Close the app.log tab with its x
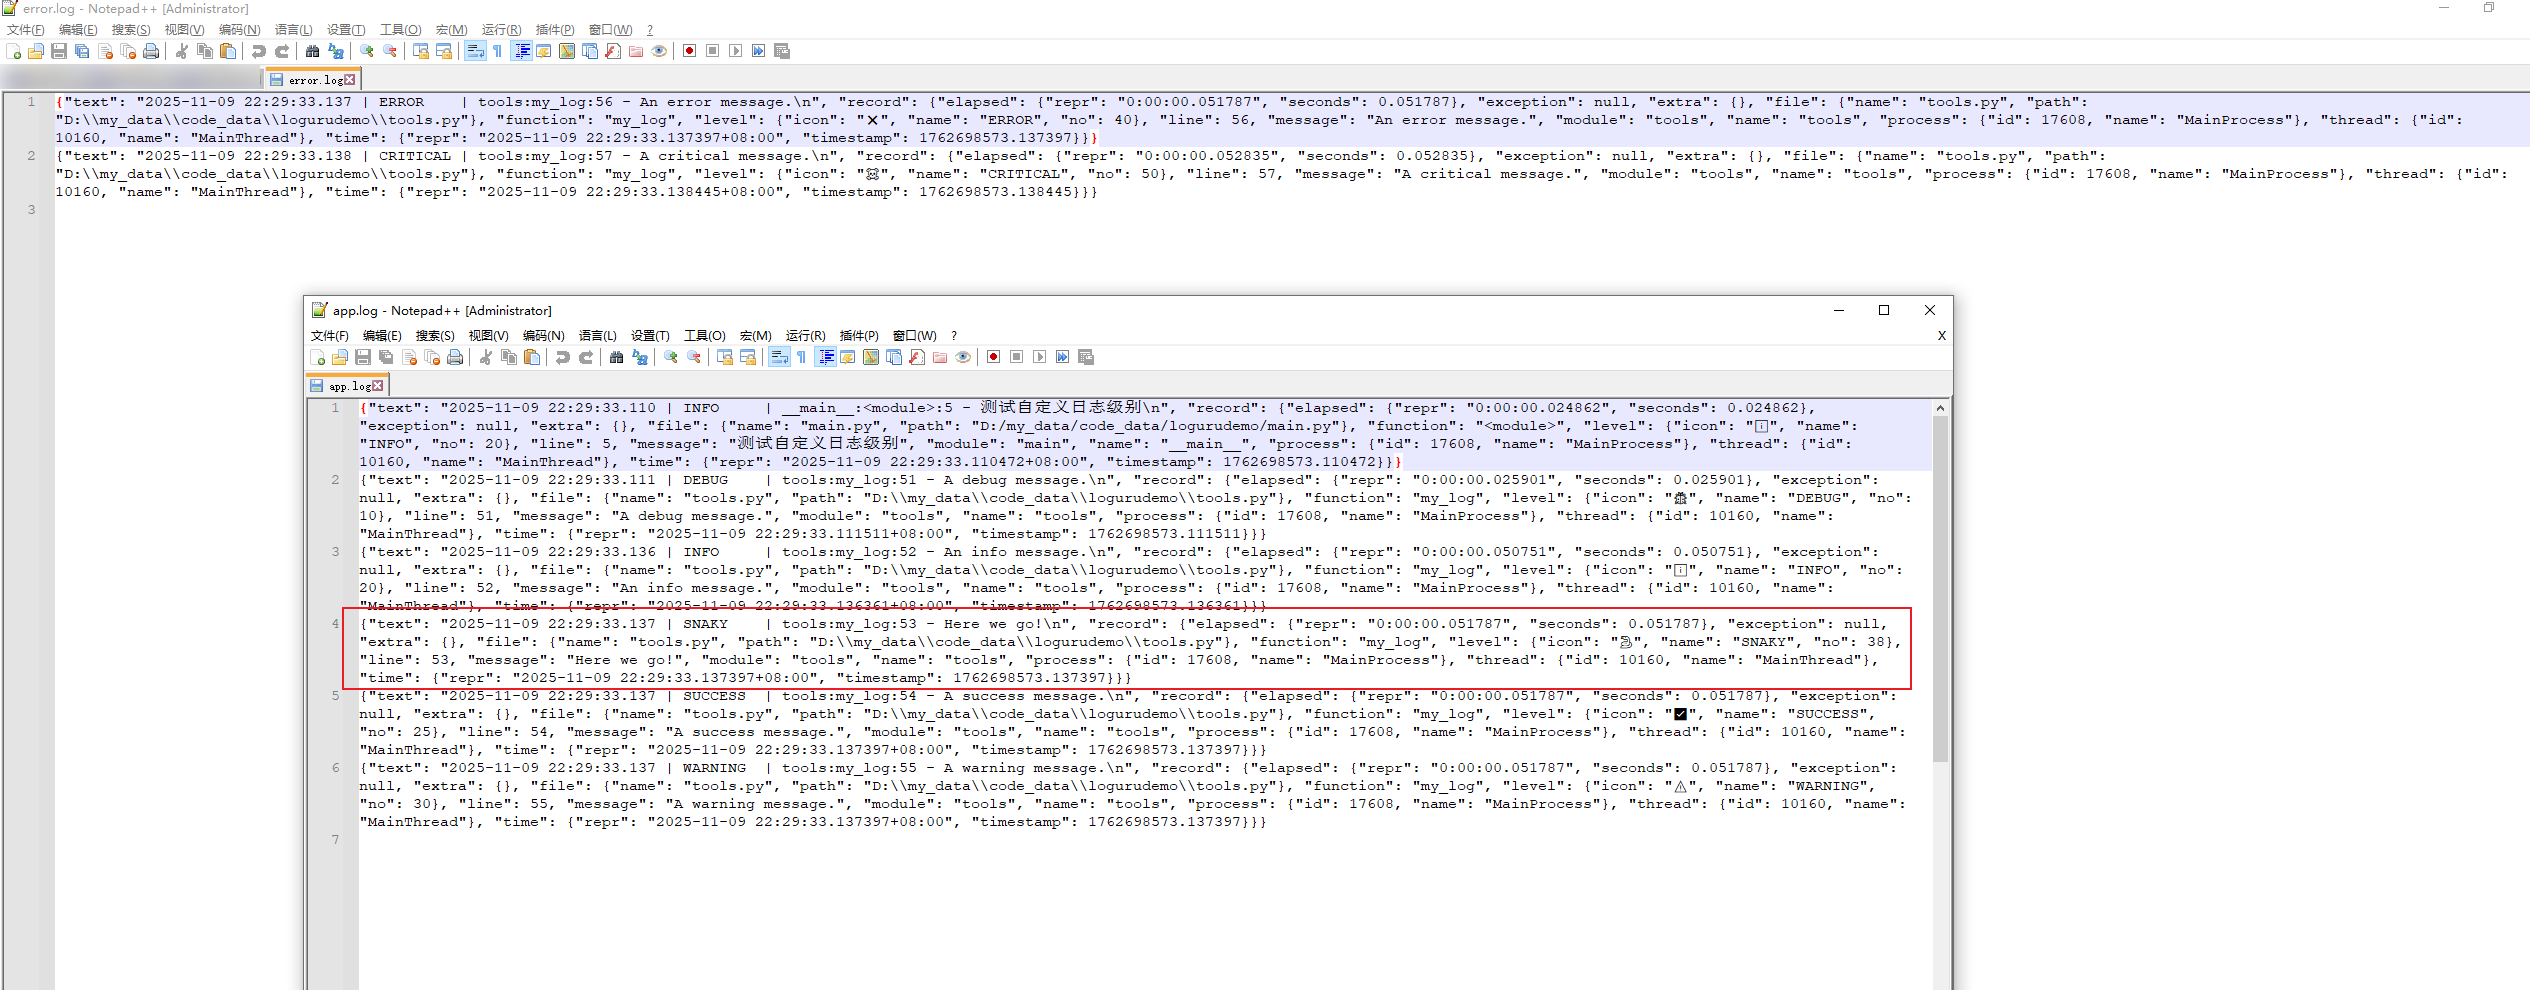The height and width of the screenshot is (990, 2530). click(x=377, y=385)
